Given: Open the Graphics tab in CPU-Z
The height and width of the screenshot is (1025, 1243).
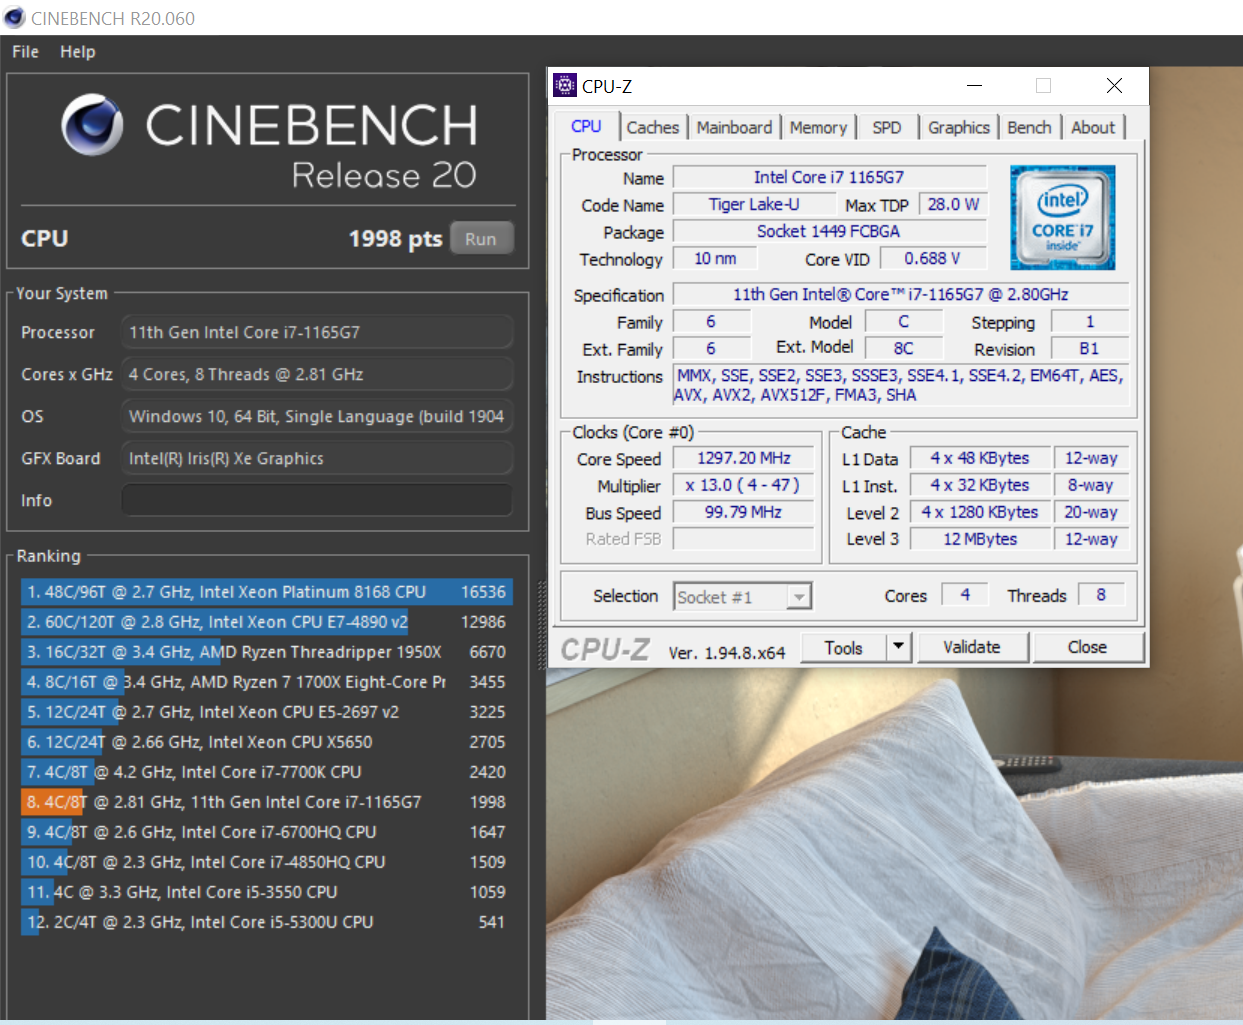Looking at the screenshot, I should (958, 127).
